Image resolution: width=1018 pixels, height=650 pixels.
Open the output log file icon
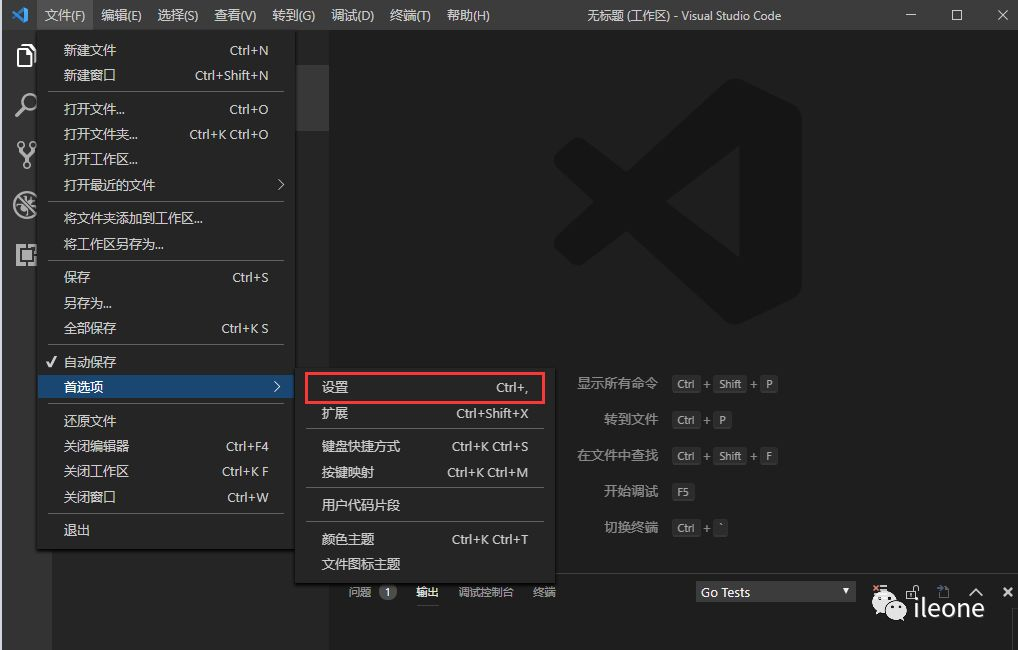coord(943,592)
